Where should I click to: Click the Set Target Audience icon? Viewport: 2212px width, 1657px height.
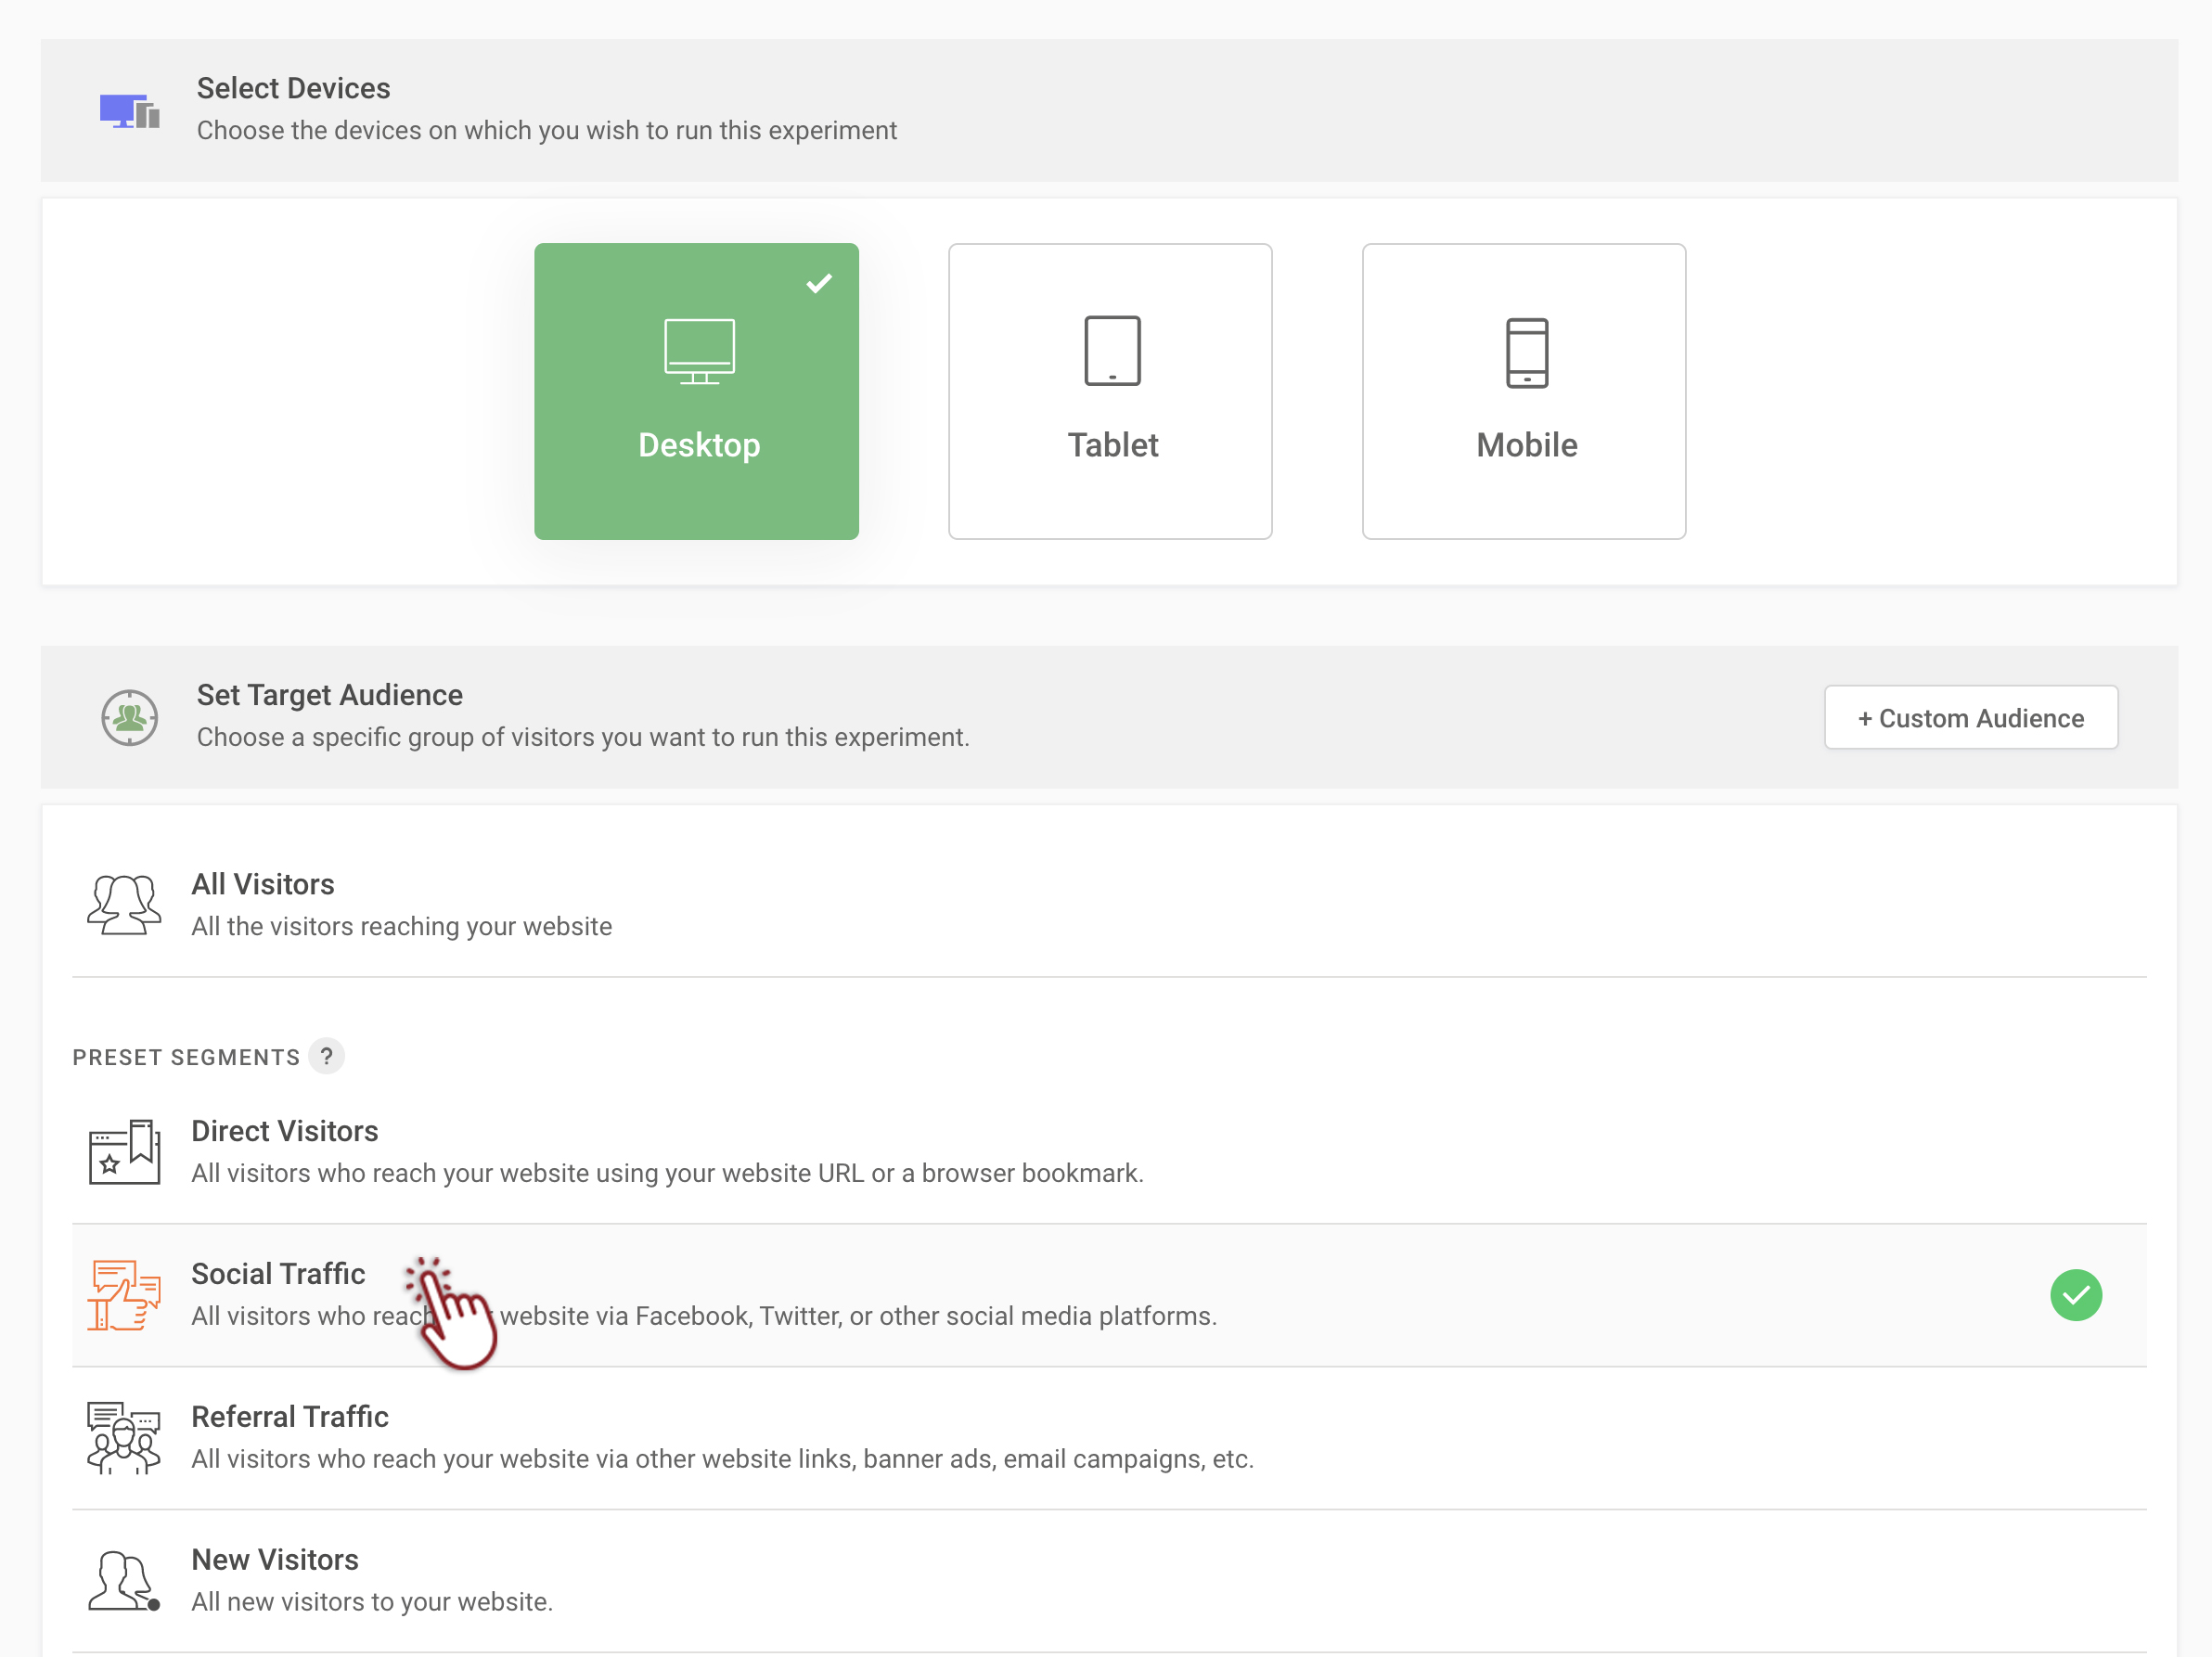[x=129, y=717]
